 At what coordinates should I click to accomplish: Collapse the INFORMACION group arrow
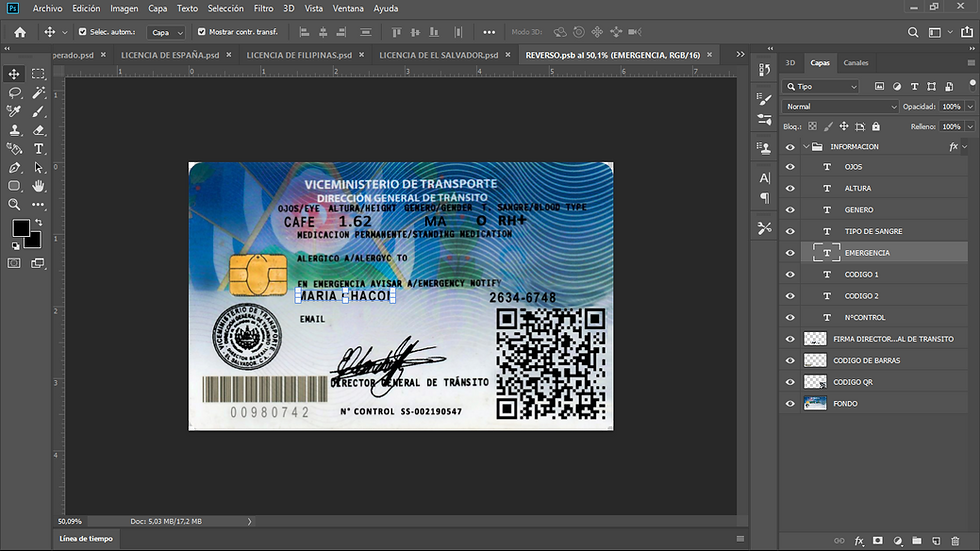click(806, 147)
